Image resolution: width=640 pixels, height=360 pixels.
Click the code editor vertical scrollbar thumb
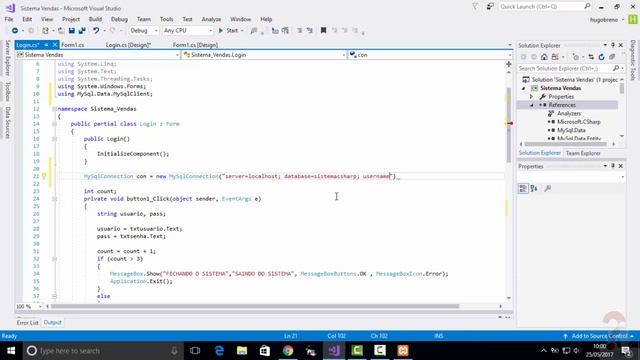(509, 124)
